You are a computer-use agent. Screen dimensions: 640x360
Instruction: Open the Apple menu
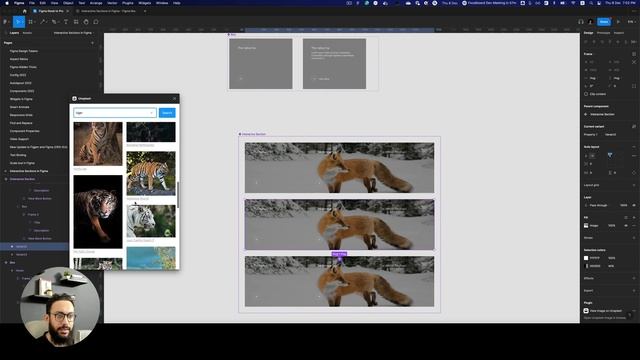(7, 3)
